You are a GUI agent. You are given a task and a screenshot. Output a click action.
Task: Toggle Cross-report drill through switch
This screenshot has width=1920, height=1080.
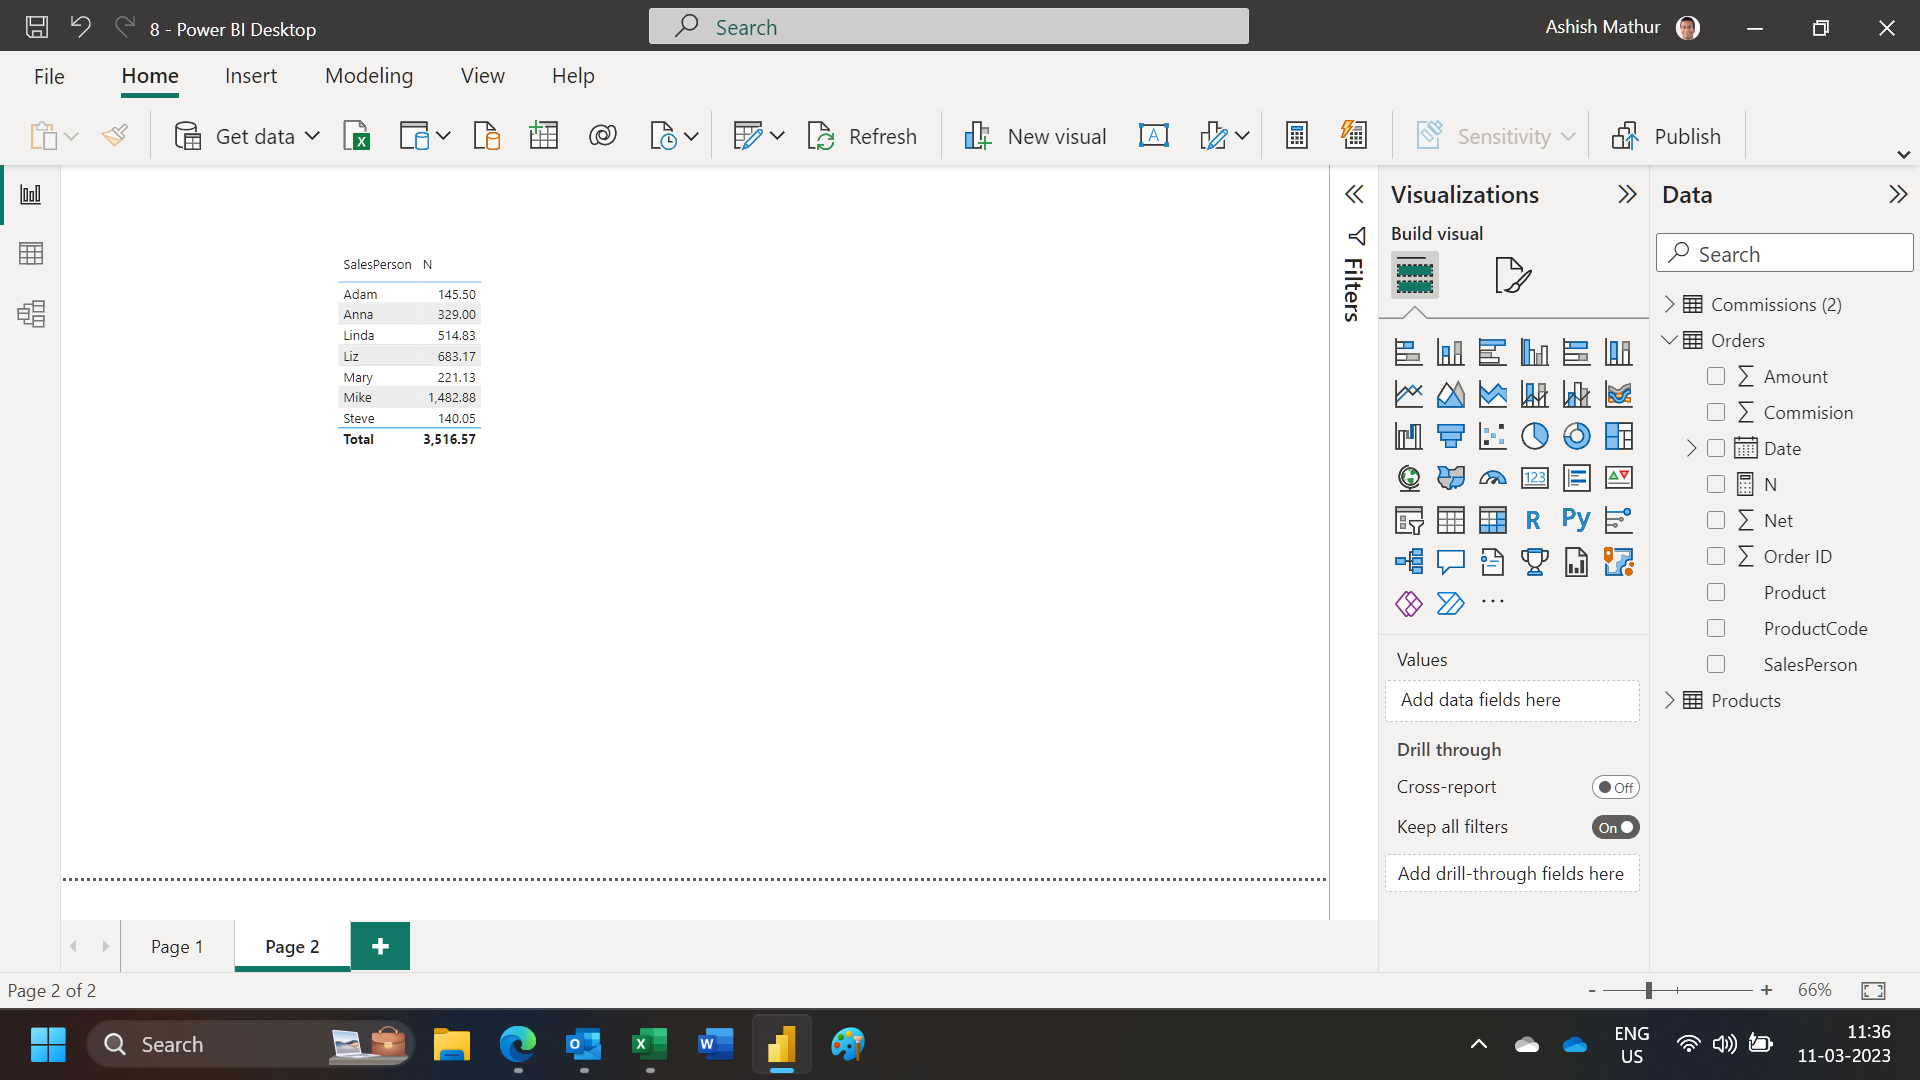tap(1615, 787)
